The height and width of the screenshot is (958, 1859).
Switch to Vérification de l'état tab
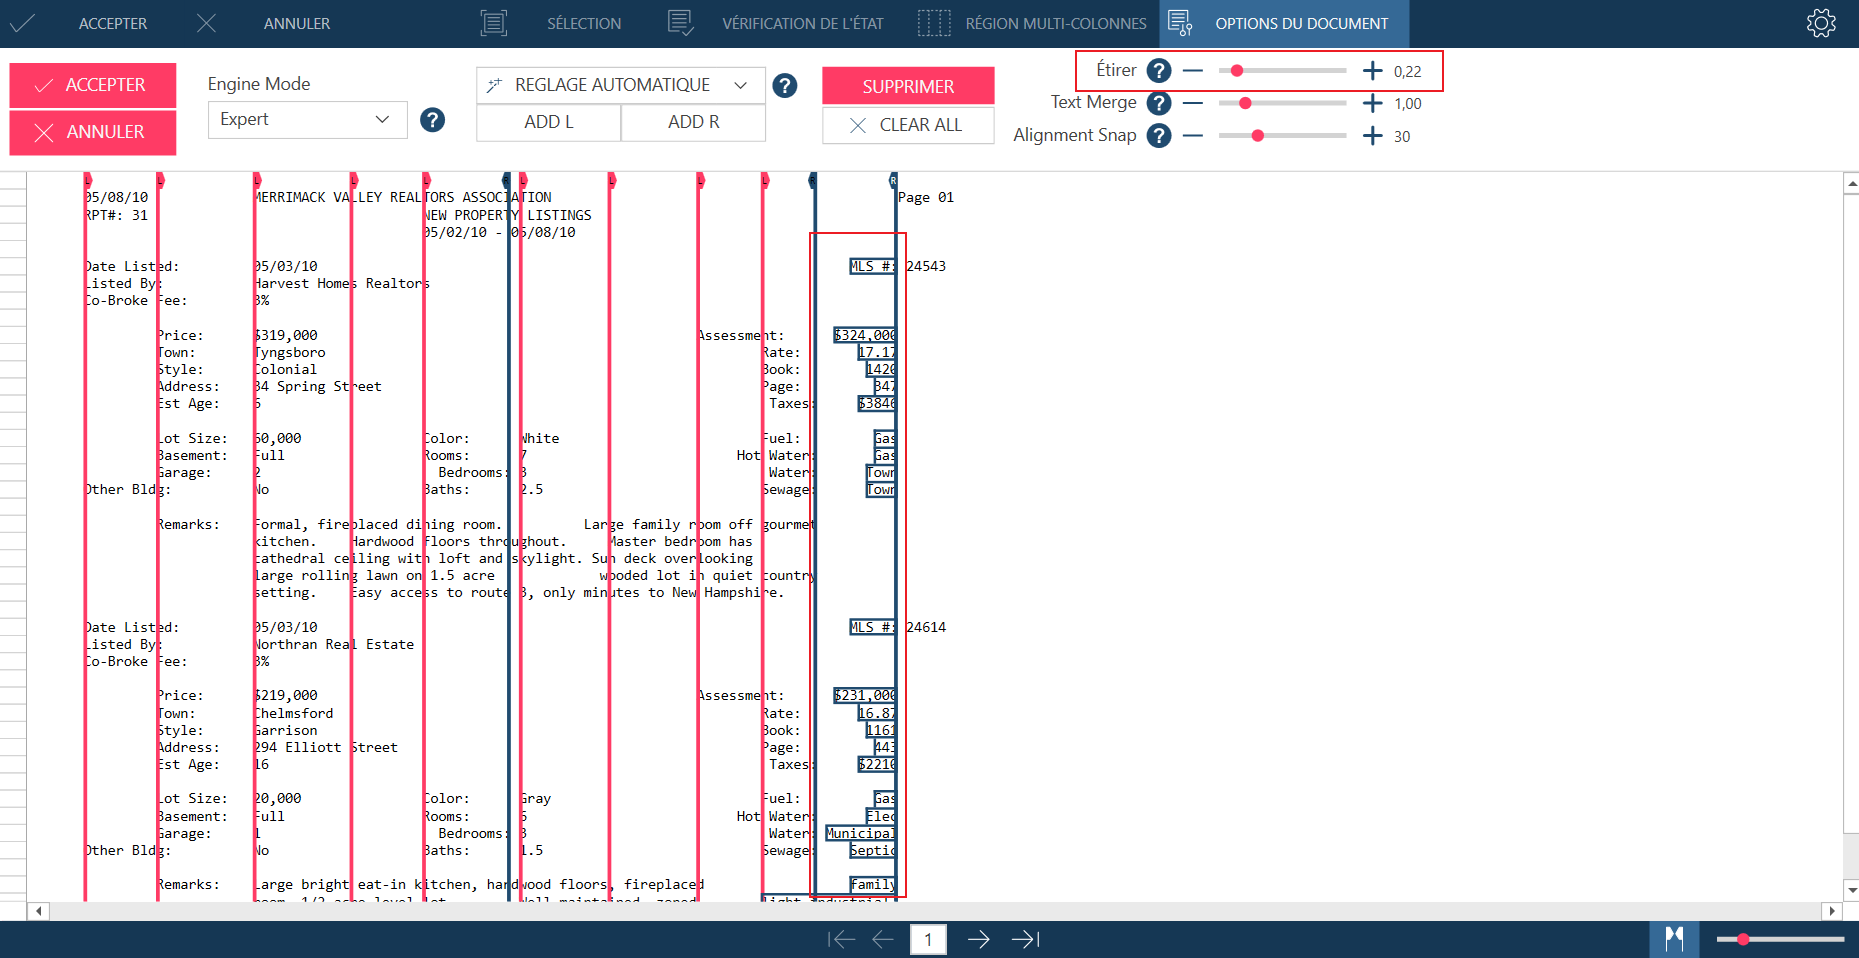pos(803,24)
